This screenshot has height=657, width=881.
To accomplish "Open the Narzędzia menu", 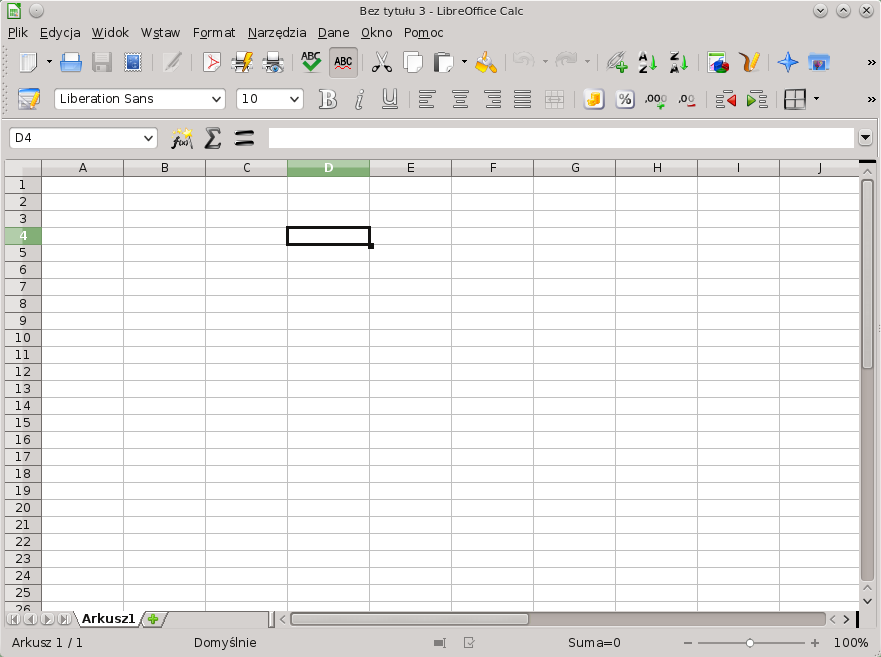I will (x=277, y=32).
